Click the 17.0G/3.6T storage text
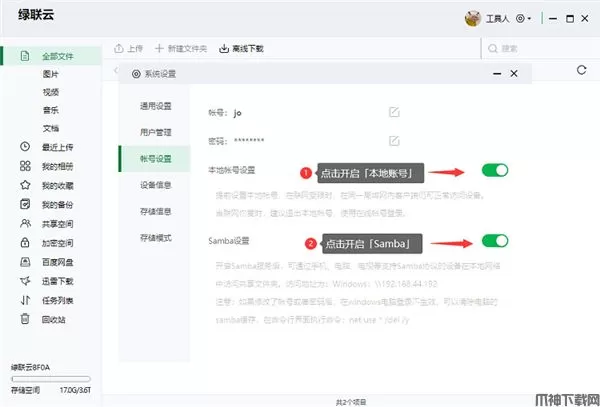The width and height of the screenshot is (600, 407). tap(75, 390)
